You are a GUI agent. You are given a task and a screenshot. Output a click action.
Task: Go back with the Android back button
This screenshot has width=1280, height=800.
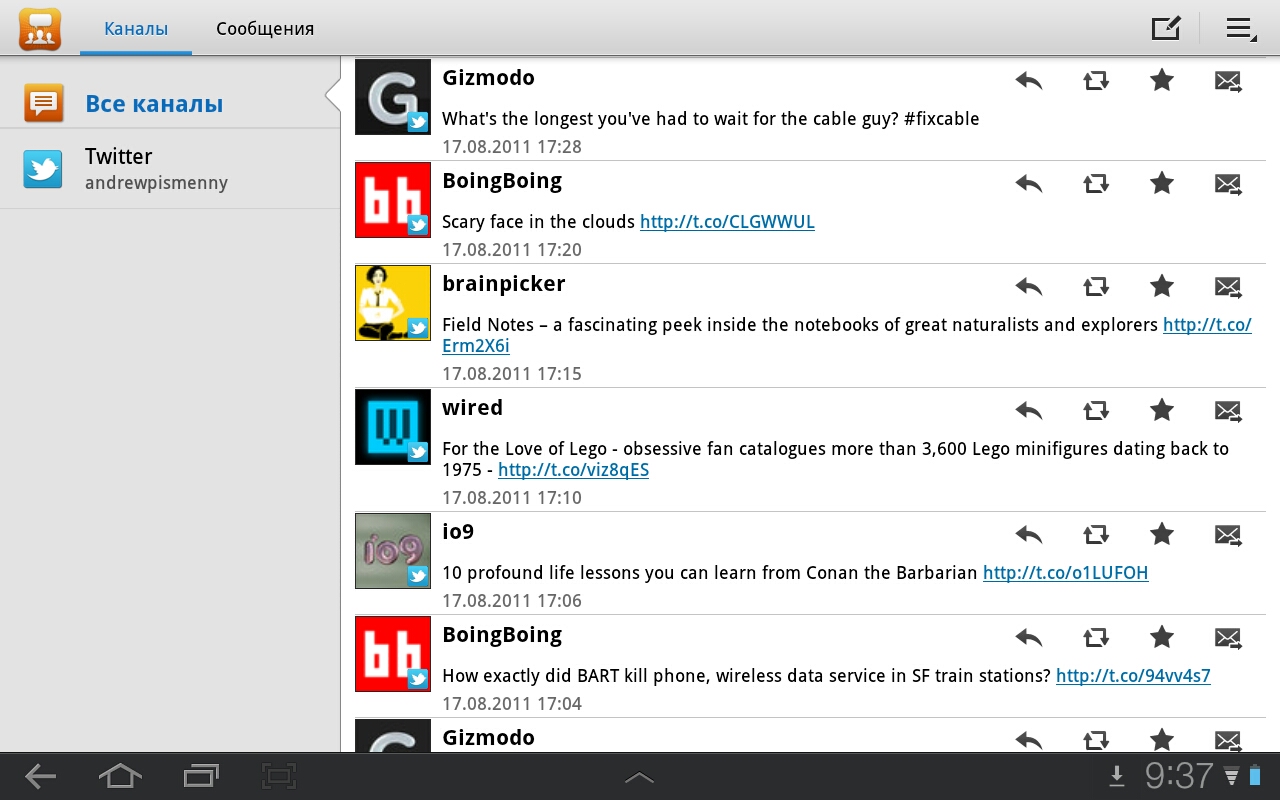tap(41, 776)
